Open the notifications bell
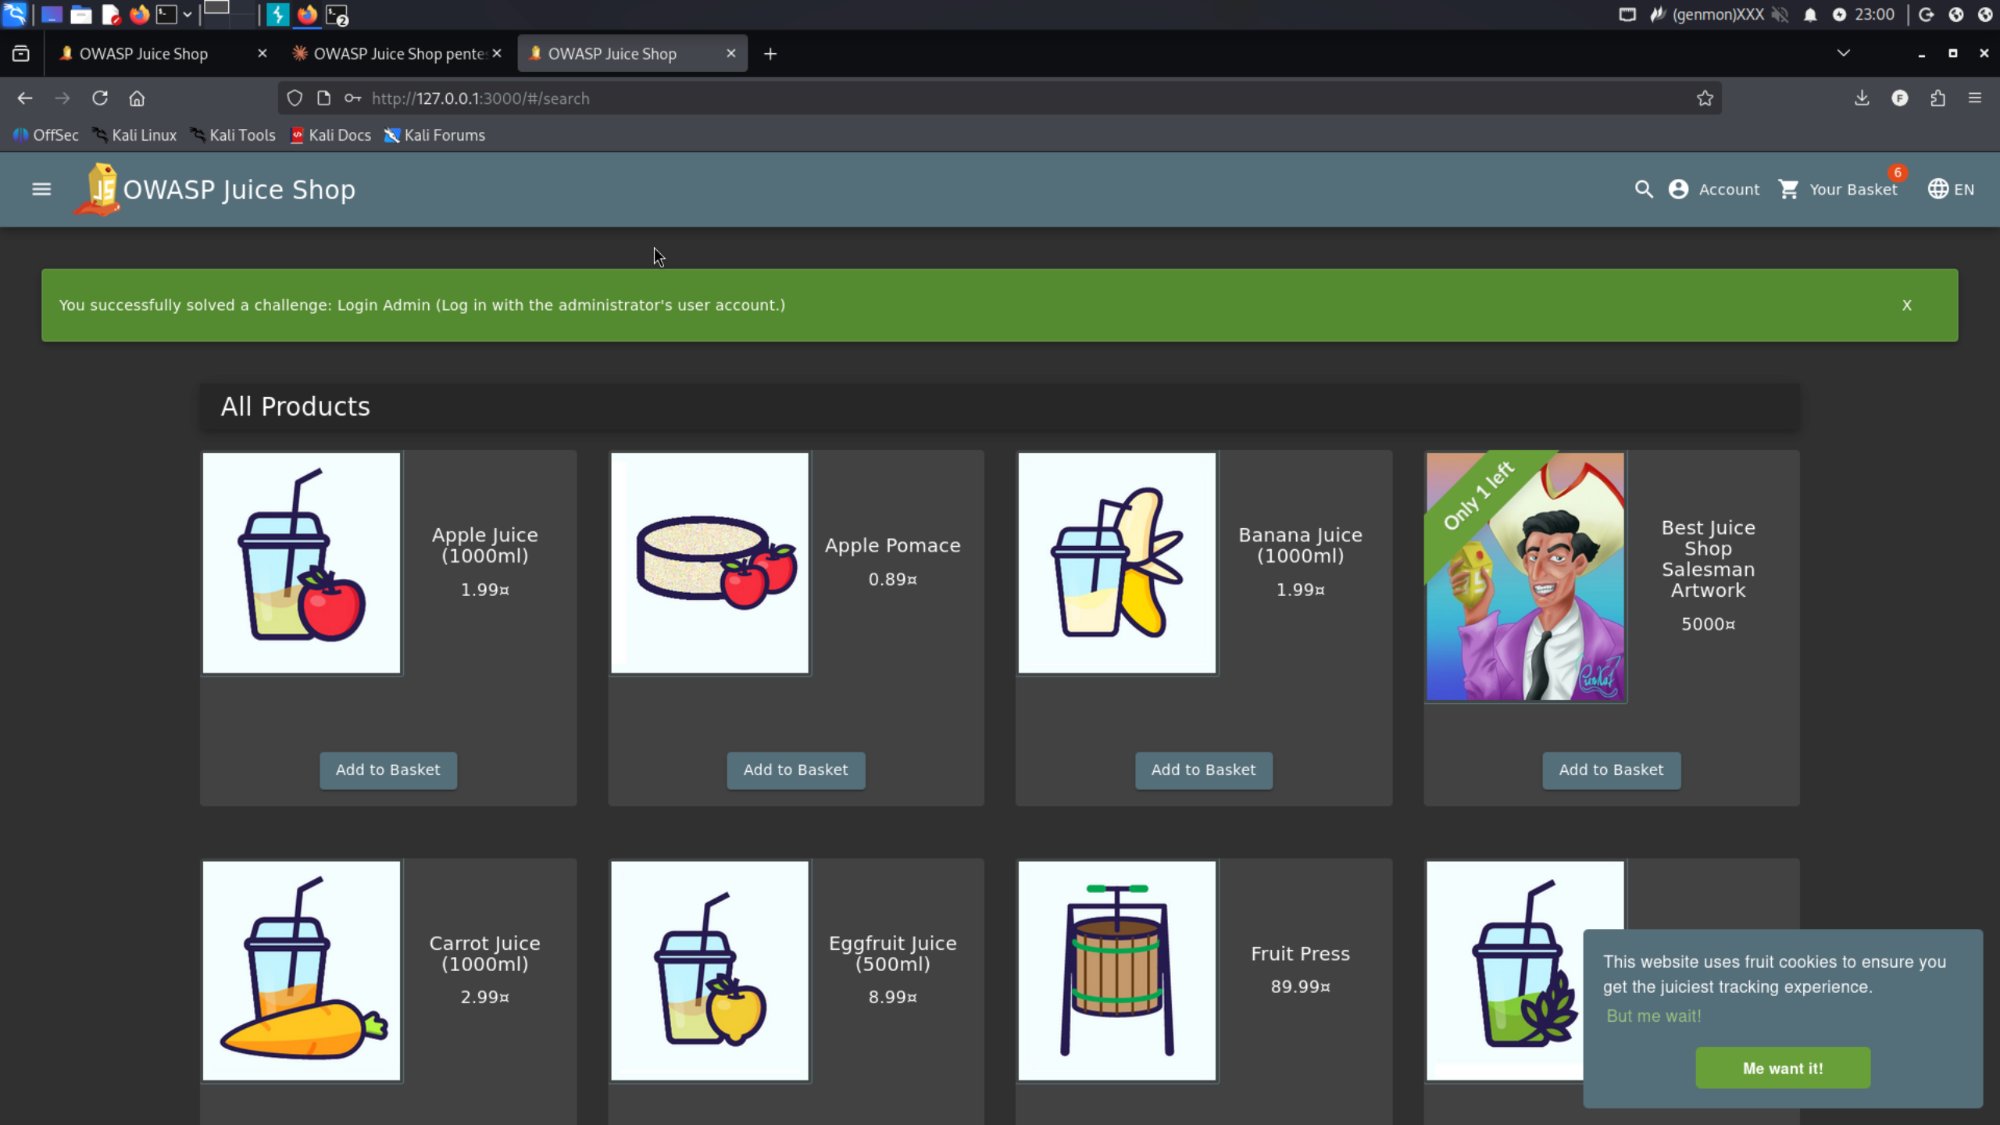Viewport: 2000px width, 1125px height. 1810,14
